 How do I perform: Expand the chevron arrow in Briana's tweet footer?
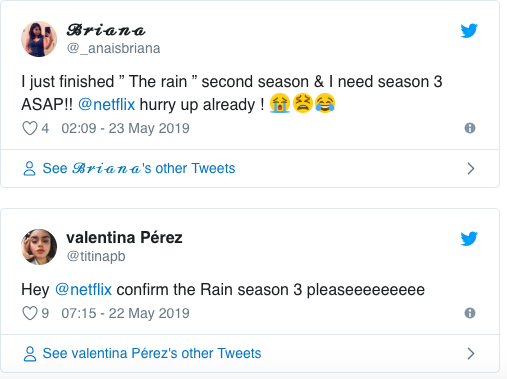(x=471, y=168)
